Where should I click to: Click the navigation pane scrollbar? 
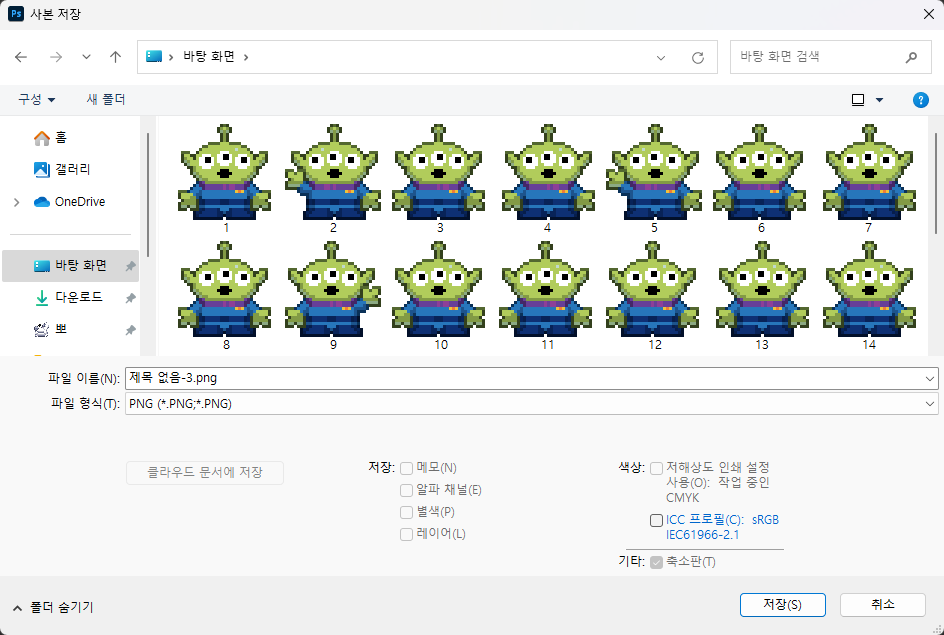click(148, 196)
